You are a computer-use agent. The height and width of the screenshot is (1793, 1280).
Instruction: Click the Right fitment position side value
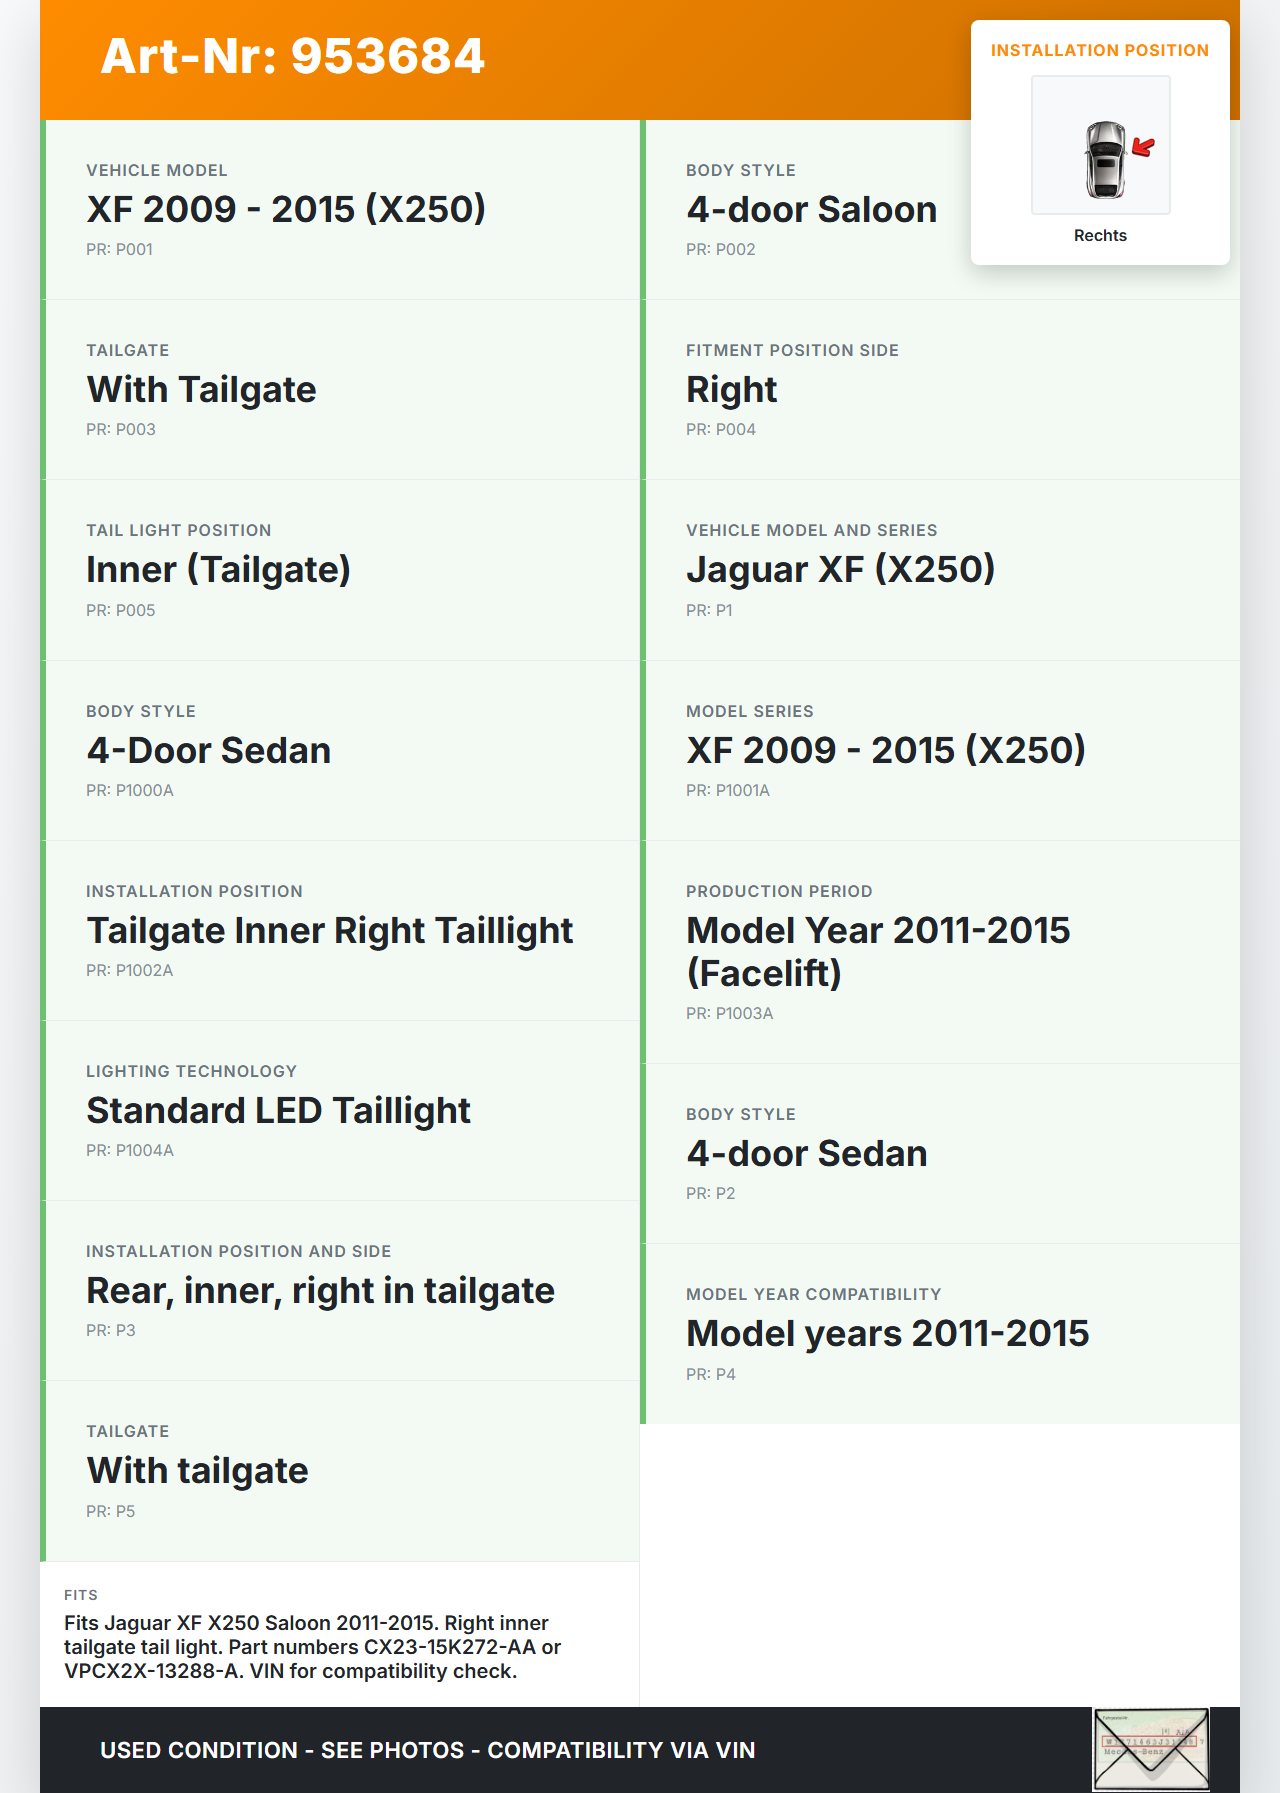point(731,390)
